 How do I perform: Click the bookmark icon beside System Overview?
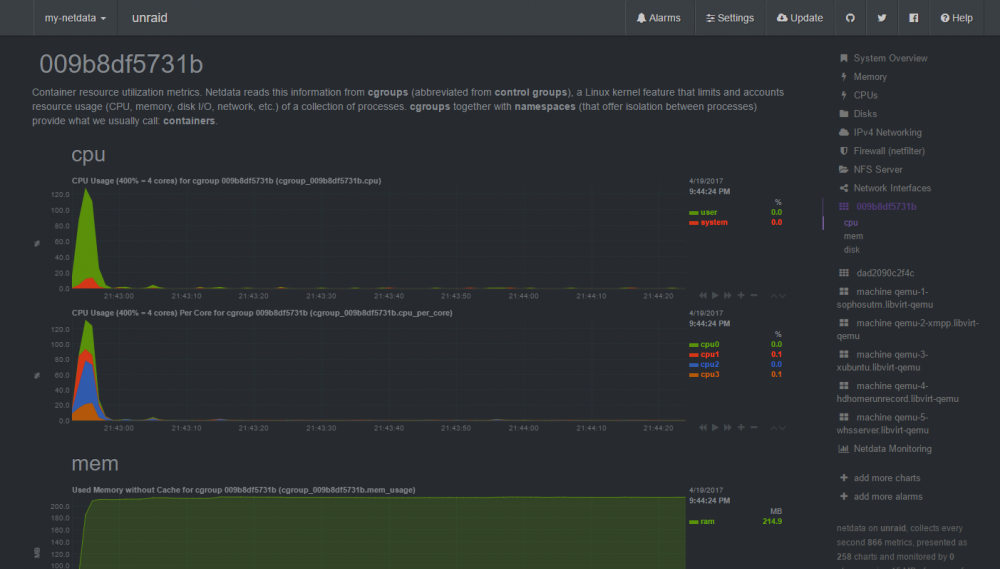coord(844,58)
